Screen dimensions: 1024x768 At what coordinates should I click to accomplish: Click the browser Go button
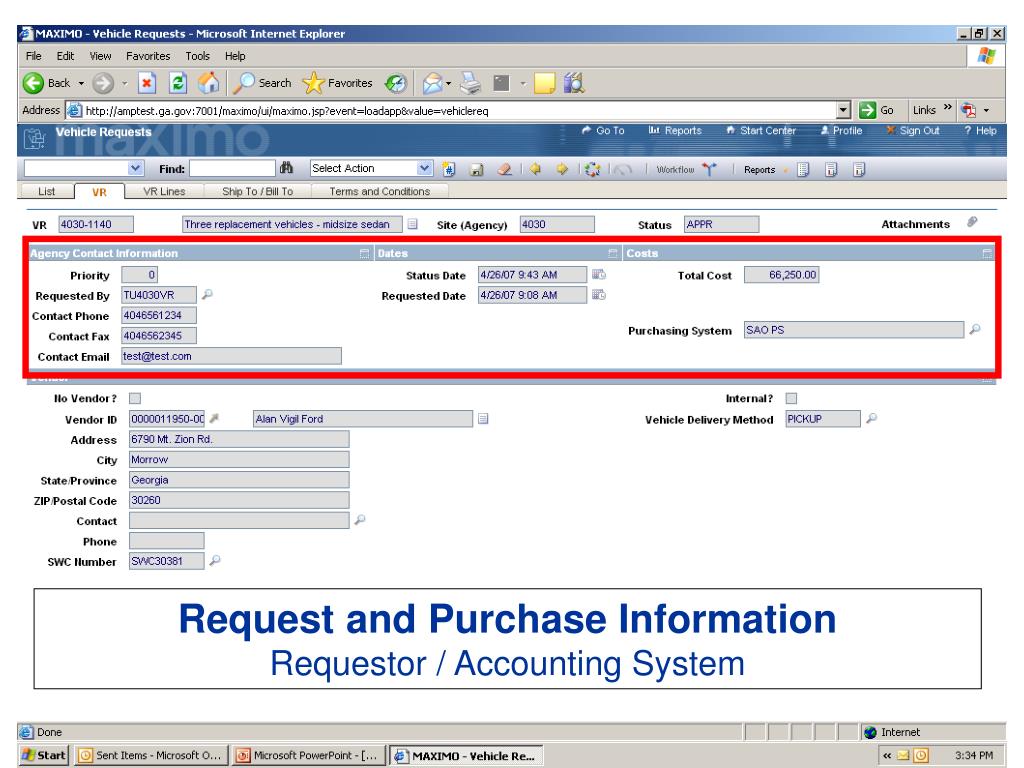[876, 110]
